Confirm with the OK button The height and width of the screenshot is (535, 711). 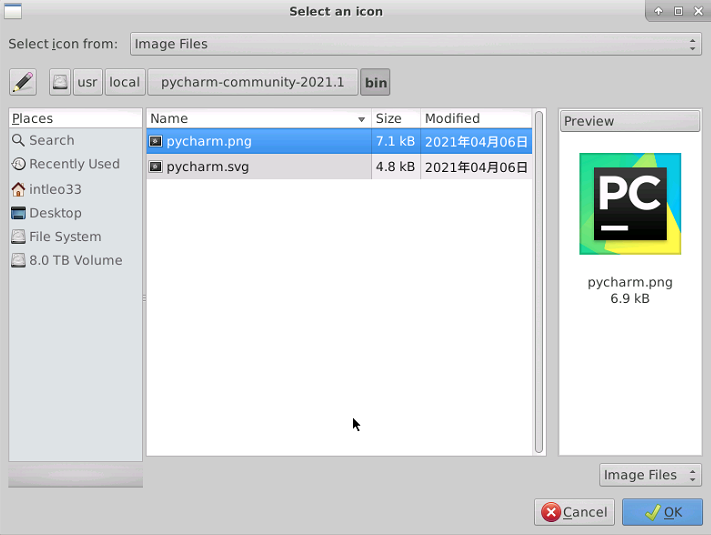[x=662, y=512]
